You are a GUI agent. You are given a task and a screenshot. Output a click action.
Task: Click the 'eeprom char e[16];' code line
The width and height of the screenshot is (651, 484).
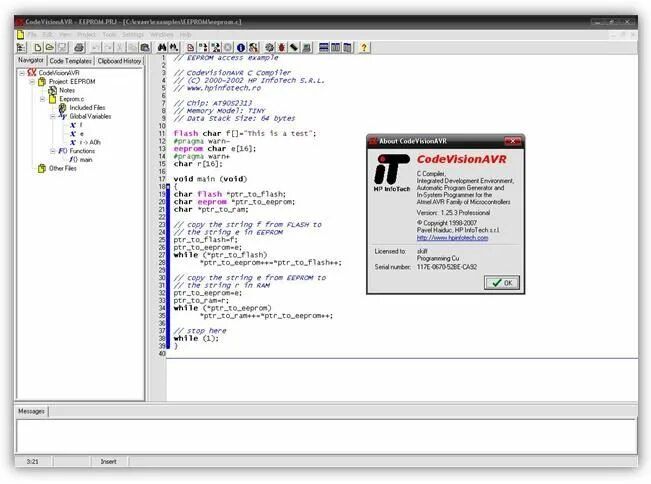(x=215, y=149)
